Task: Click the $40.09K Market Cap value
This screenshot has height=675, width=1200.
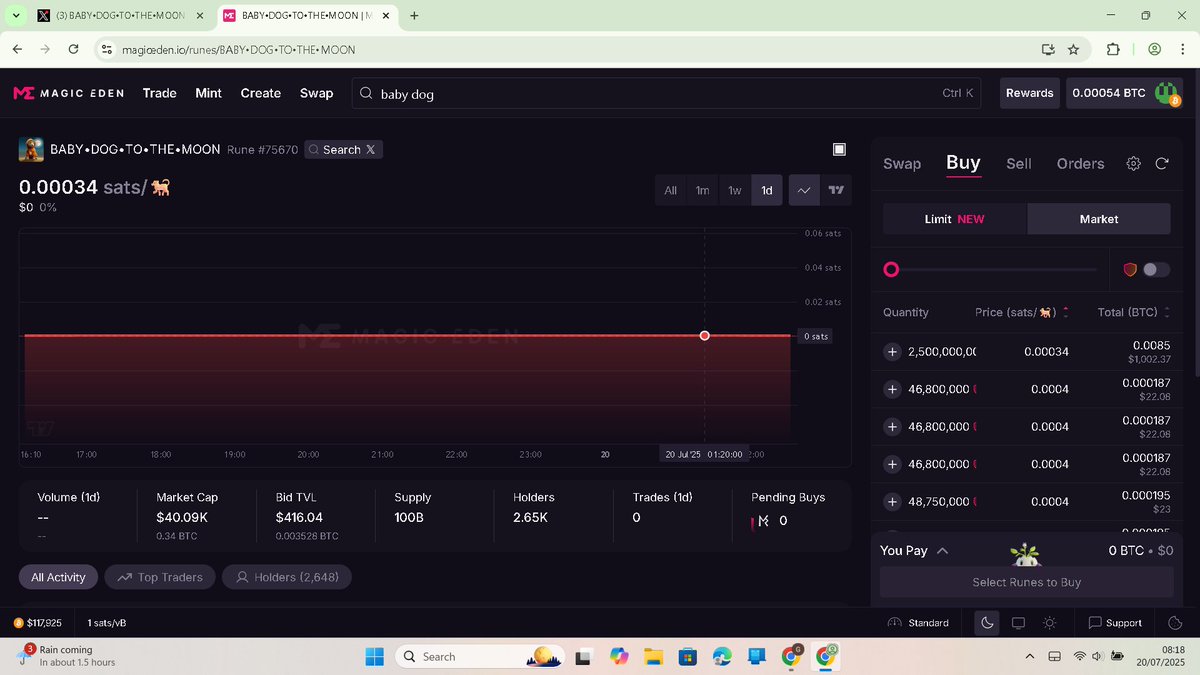Action: [x=182, y=518]
